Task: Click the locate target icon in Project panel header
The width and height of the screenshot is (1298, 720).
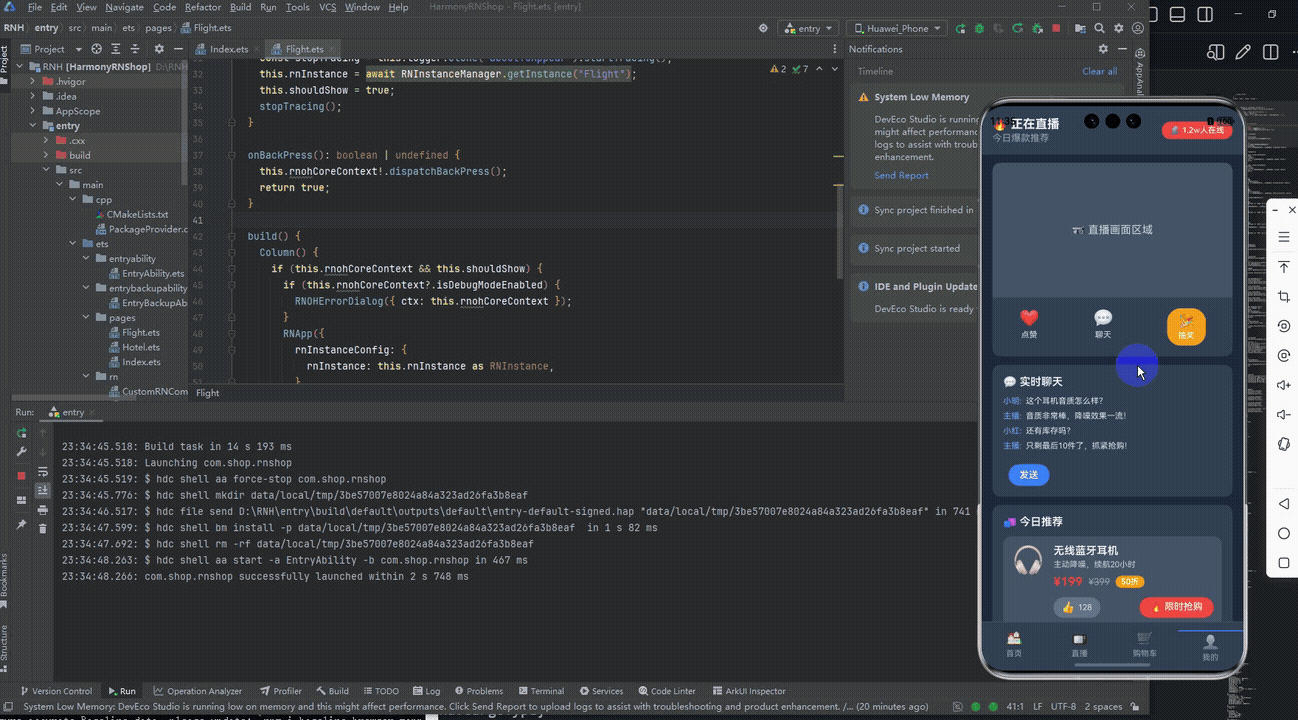Action: (x=97, y=48)
